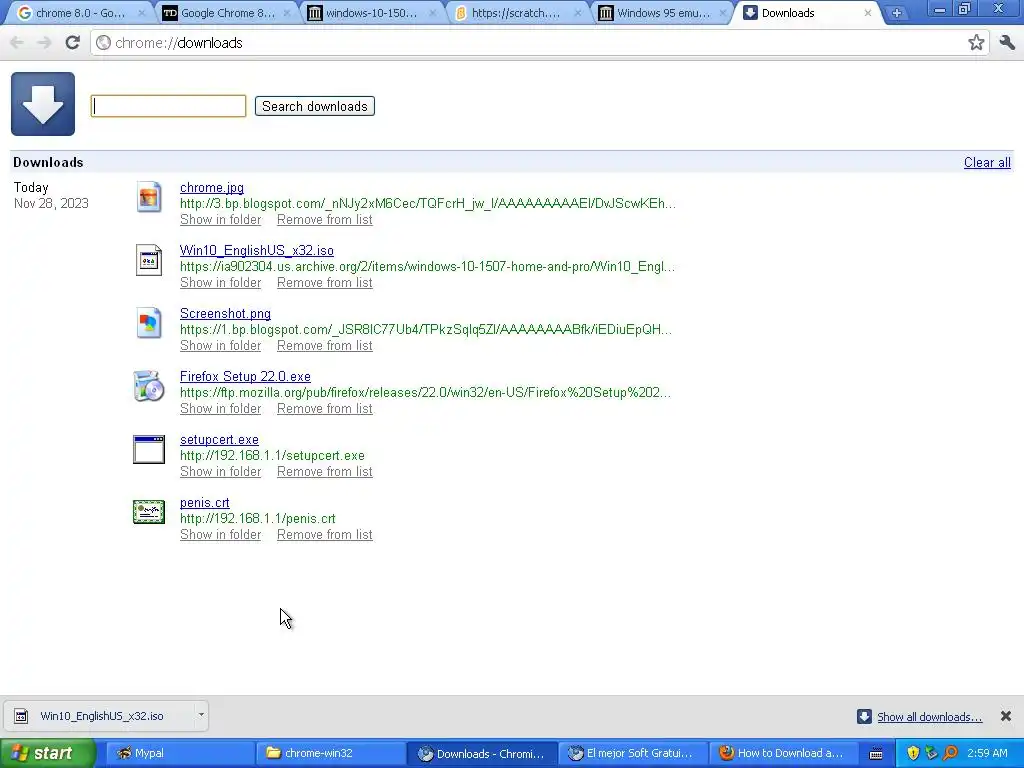Image resolution: width=1024 pixels, height=768 pixels.
Task: Go back with the back arrow
Action: pos(17,42)
